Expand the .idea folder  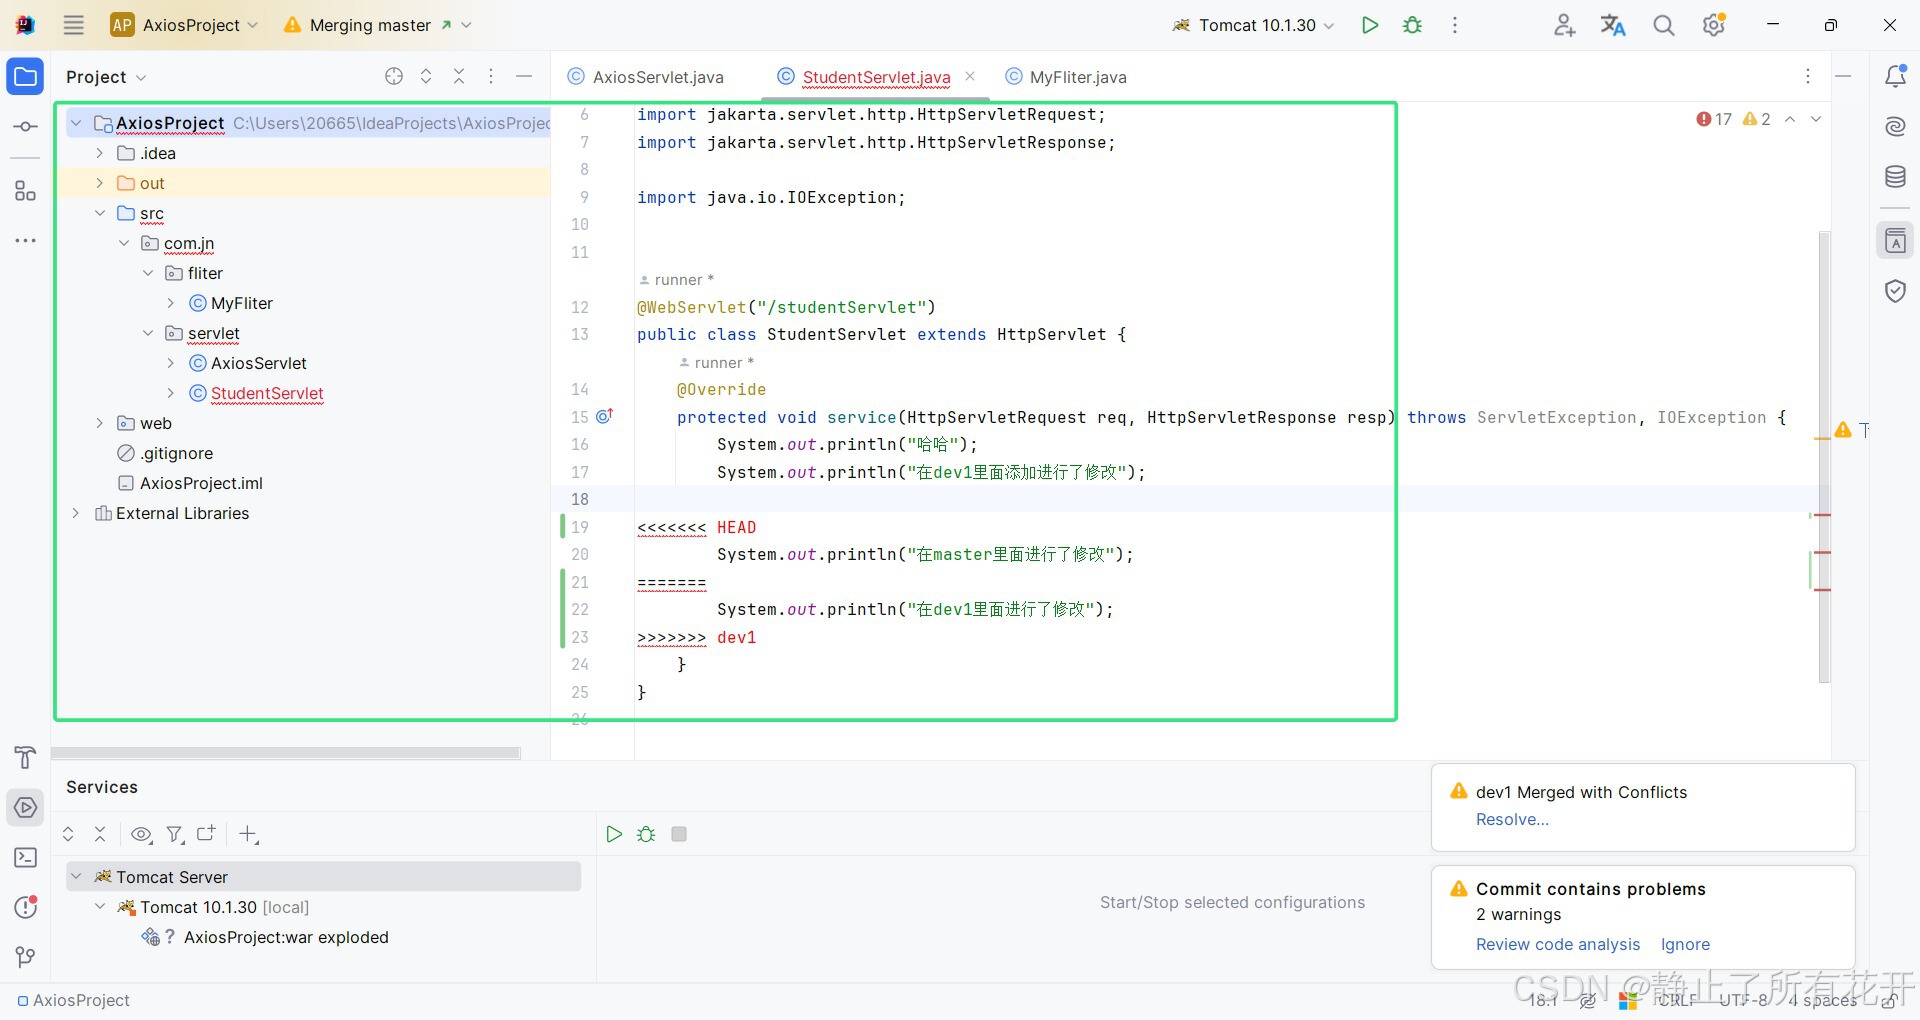pyautogui.click(x=99, y=153)
